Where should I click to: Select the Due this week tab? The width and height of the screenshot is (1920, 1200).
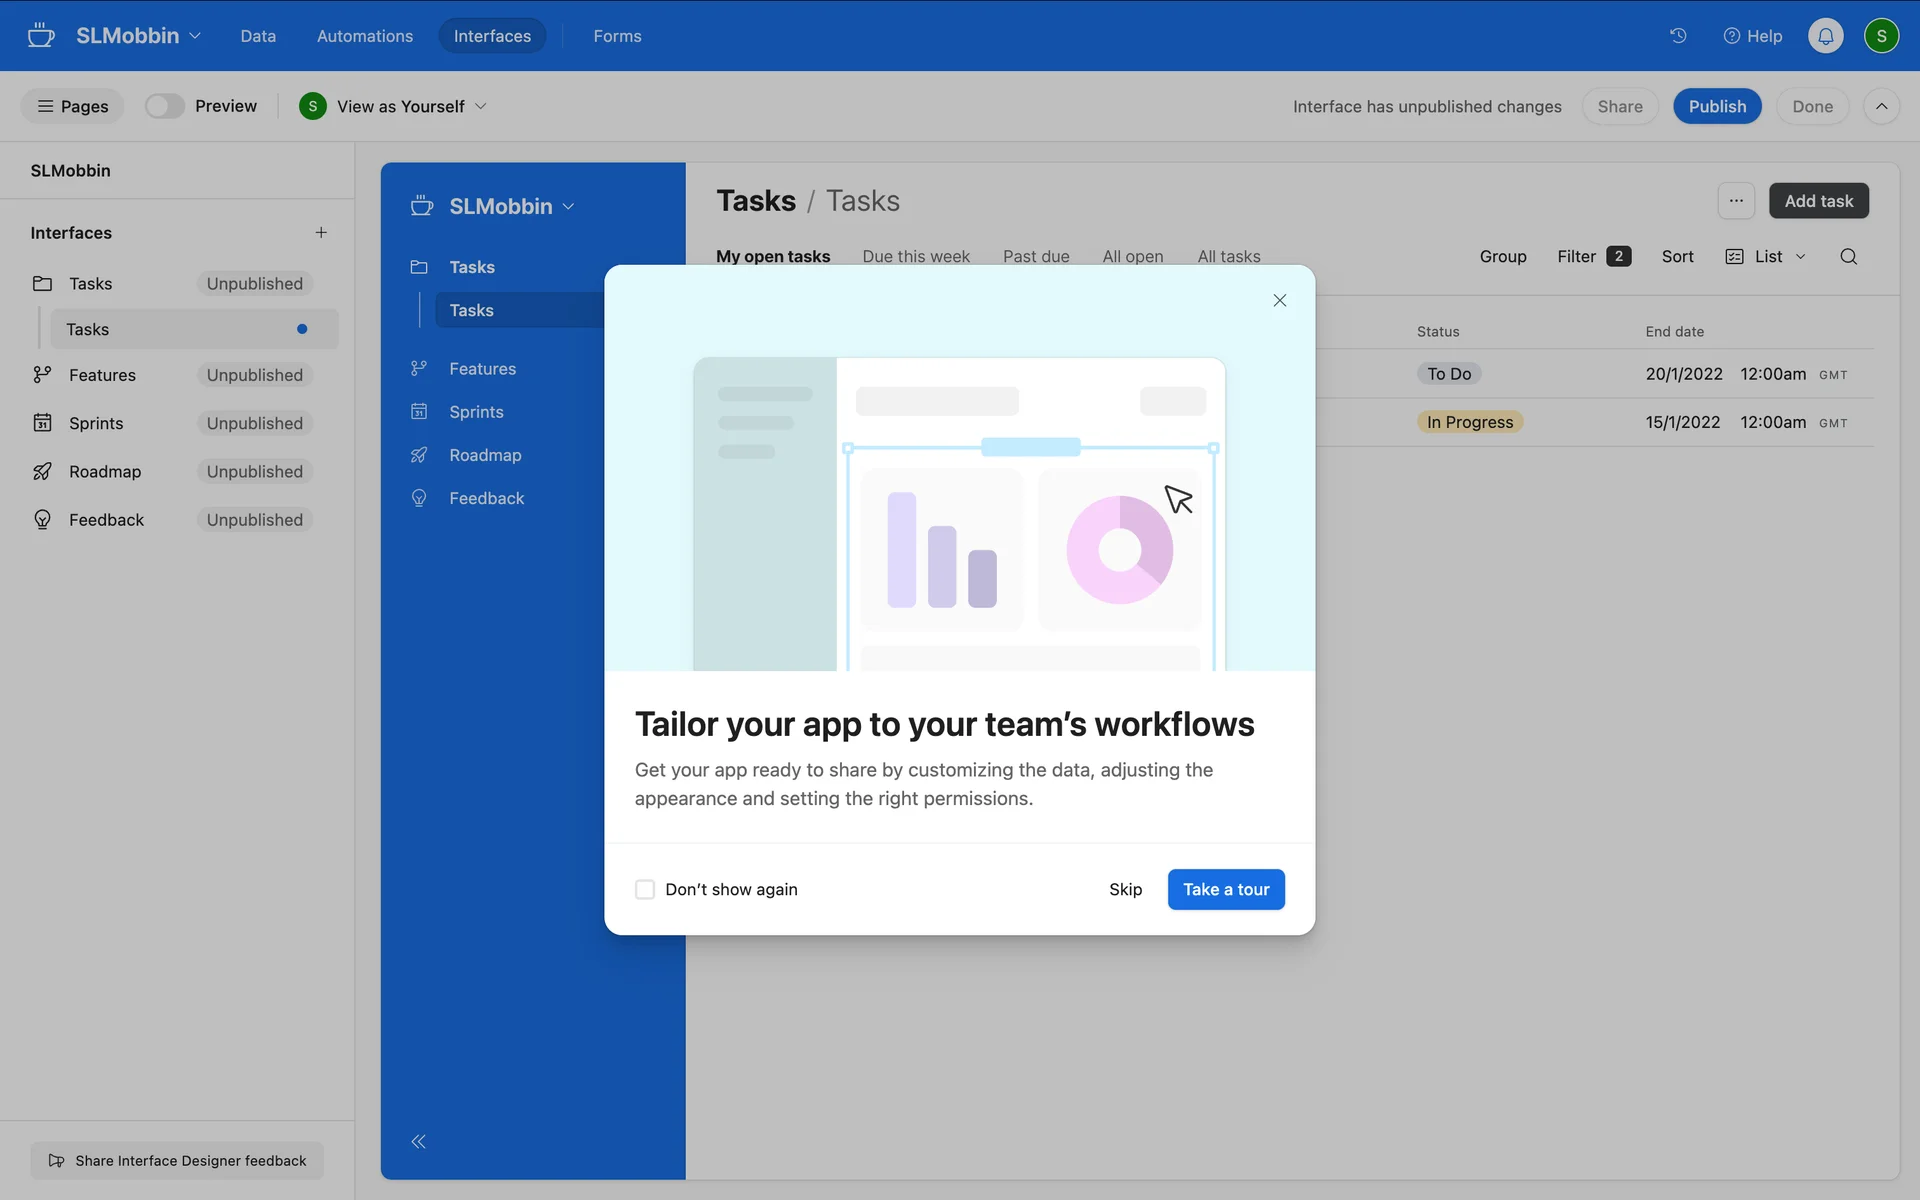pyautogui.click(x=915, y=257)
